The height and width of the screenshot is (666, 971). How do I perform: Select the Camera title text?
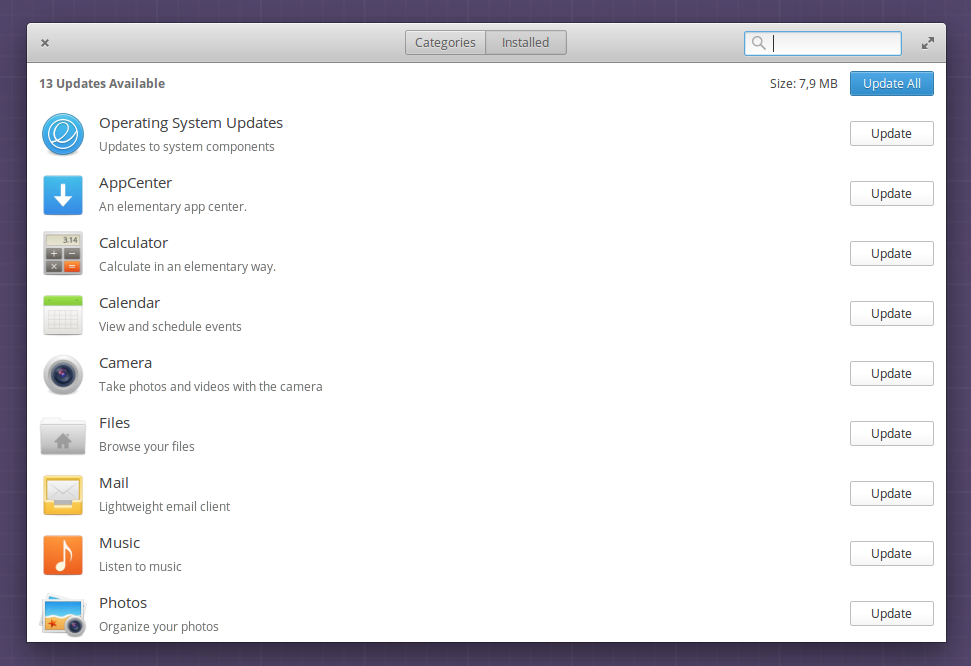click(x=125, y=363)
